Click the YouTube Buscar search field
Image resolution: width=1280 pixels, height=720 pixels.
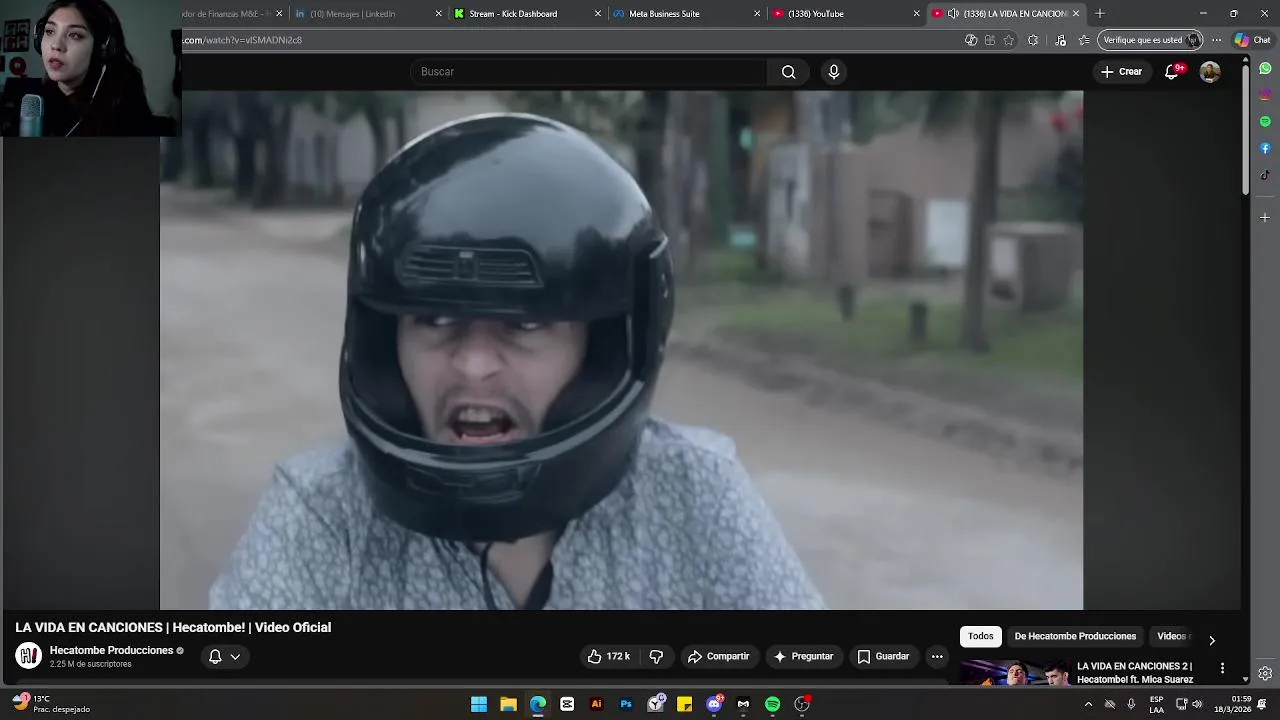click(x=590, y=72)
